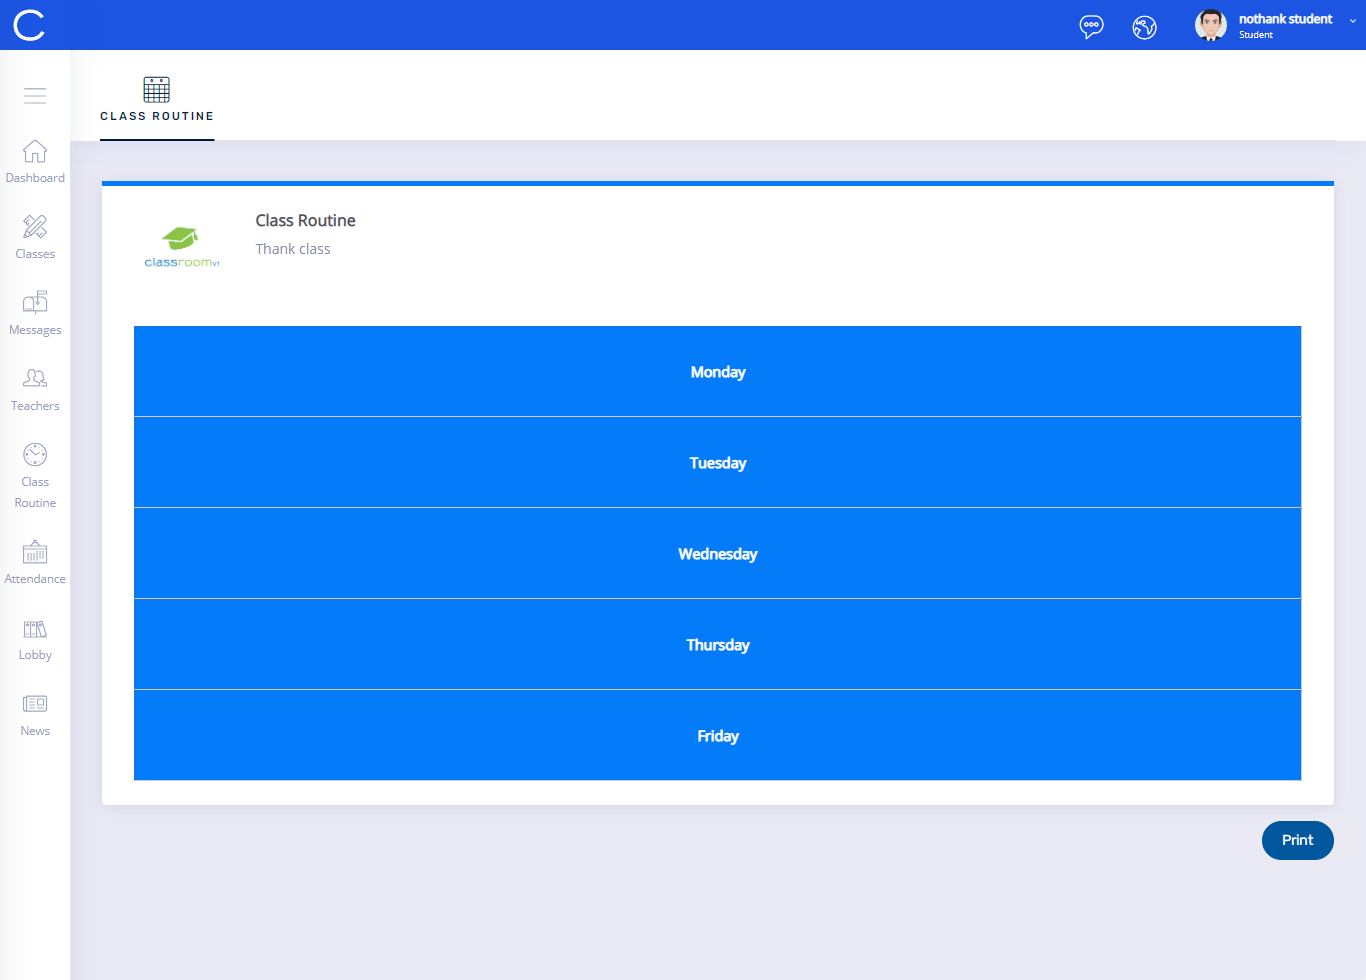This screenshot has width=1366, height=980.
Task: Open the News sidebar icon
Action: click(35, 704)
